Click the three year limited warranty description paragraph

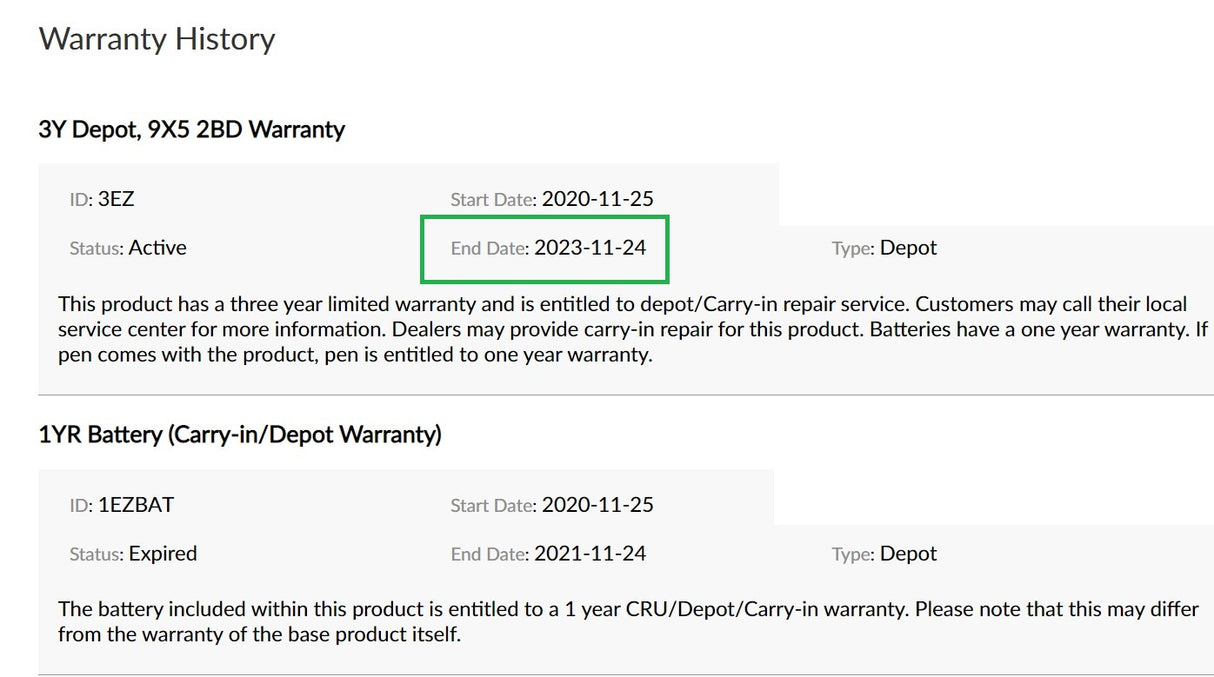tap(633, 329)
